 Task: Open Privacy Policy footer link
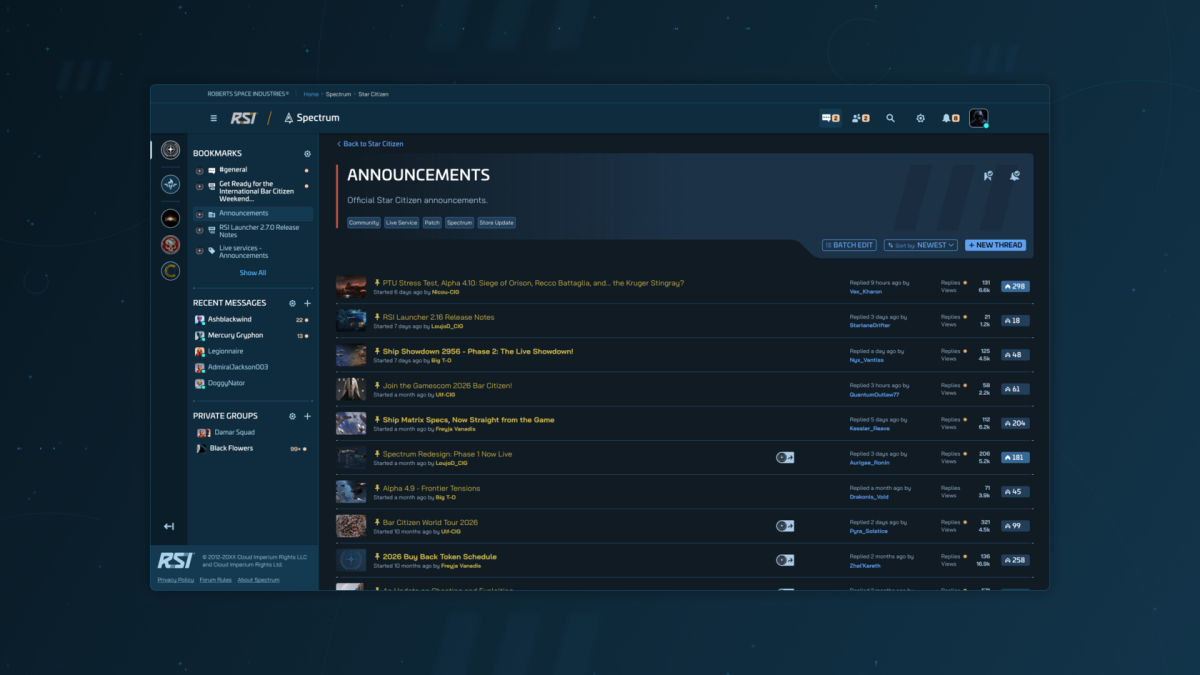coord(176,580)
